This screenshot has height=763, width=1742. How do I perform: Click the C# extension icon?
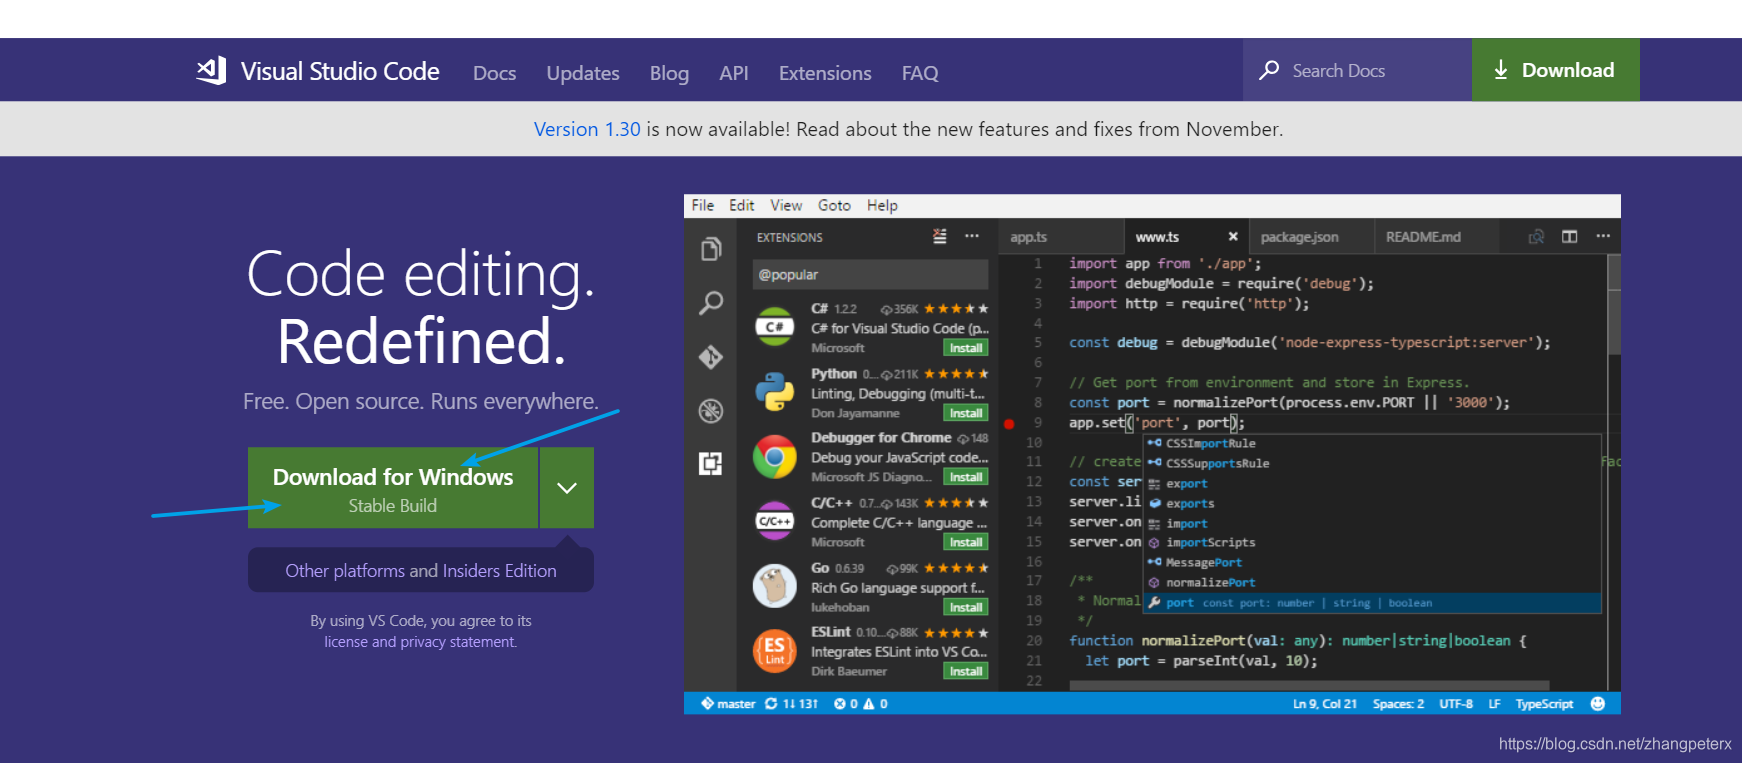click(775, 327)
